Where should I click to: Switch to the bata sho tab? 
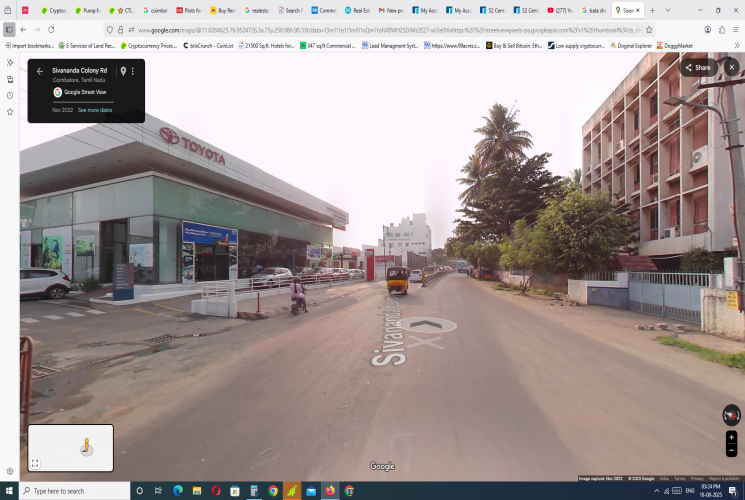pyautogui.click(x=594, y=10)
